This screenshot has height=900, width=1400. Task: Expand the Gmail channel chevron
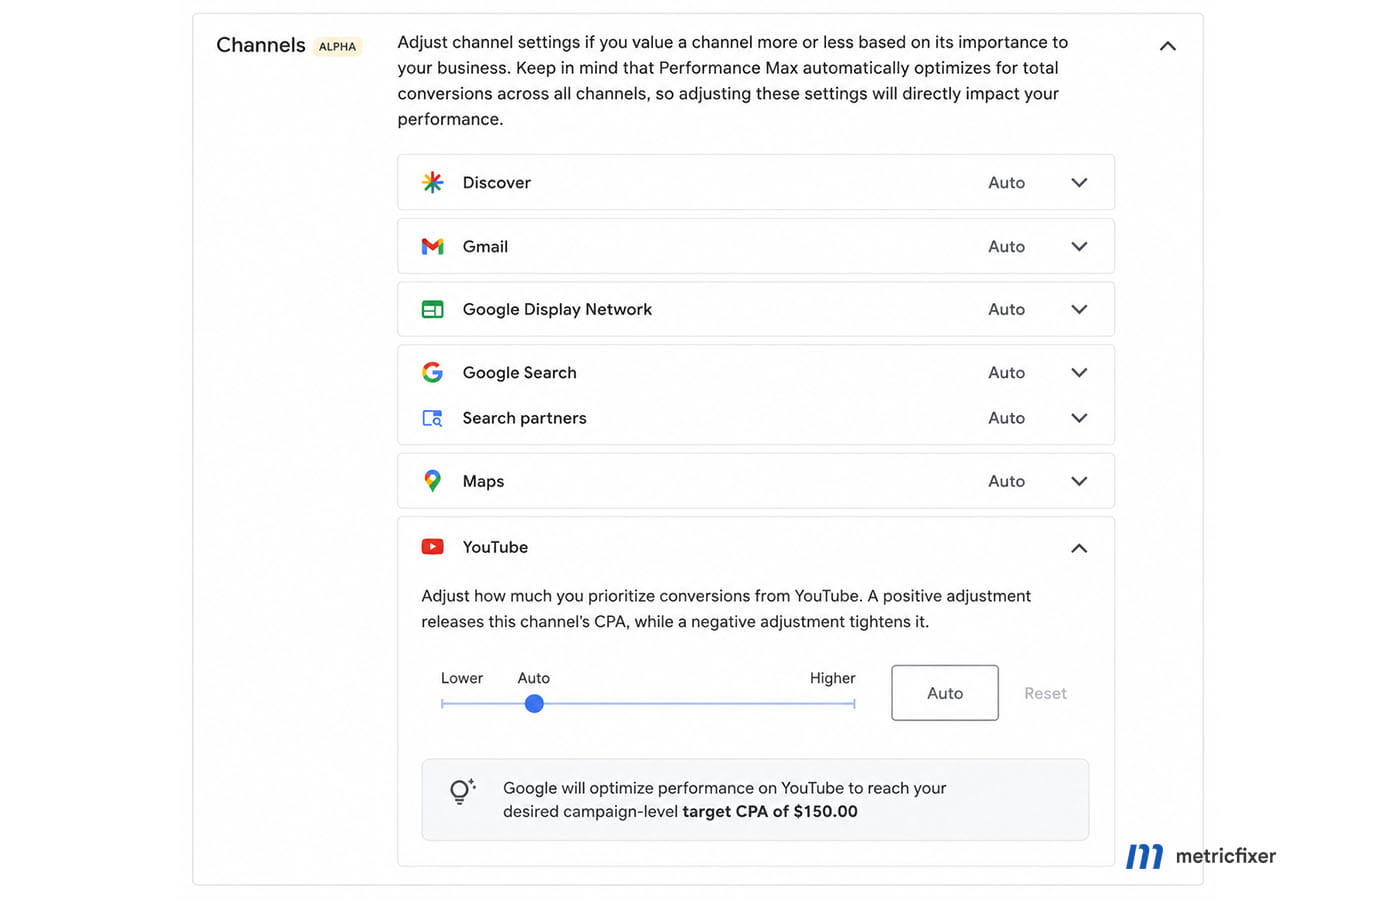pyautogui.click(x=1079, y=247)
